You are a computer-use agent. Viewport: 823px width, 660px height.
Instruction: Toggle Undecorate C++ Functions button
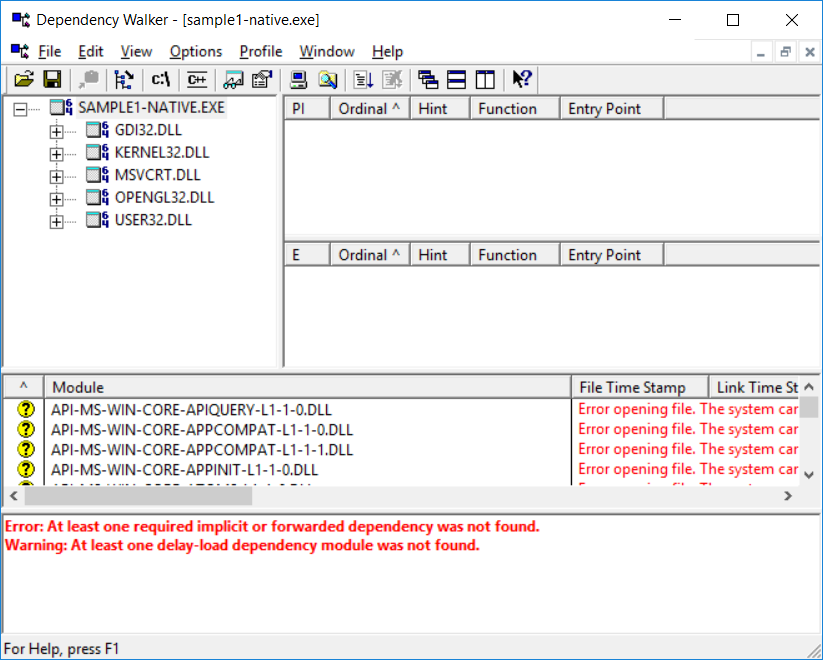point(197,80)
